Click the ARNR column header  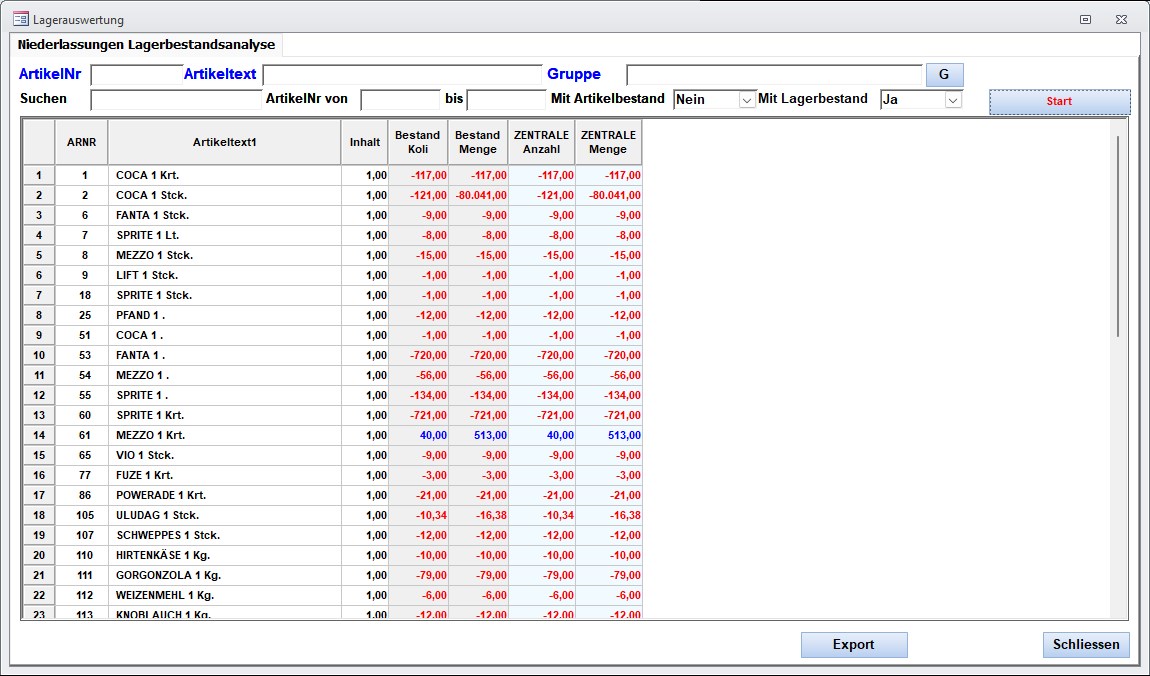pos(81,142)
